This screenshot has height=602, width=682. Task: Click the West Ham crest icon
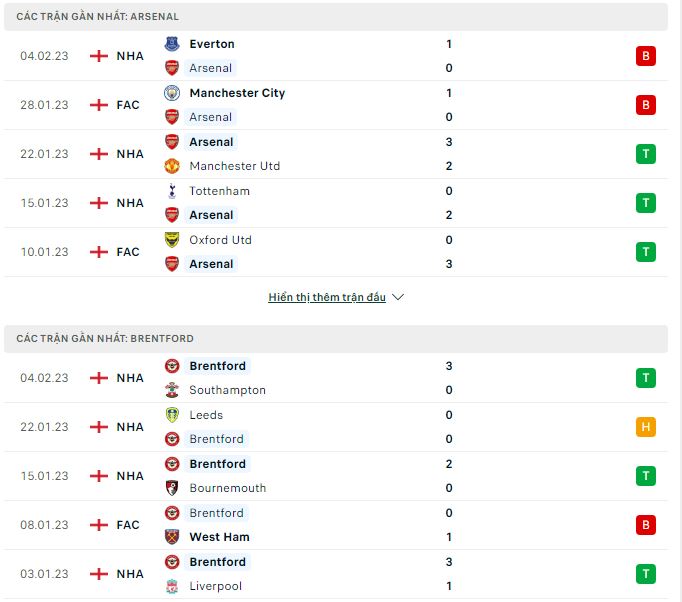coord(172,537)
